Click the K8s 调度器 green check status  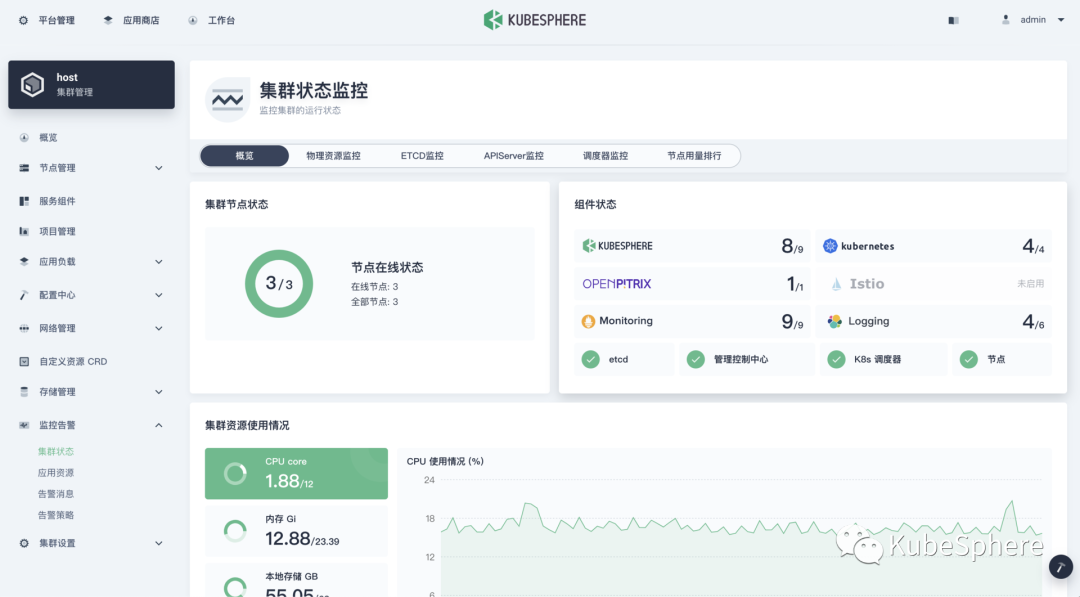(836, 359)
